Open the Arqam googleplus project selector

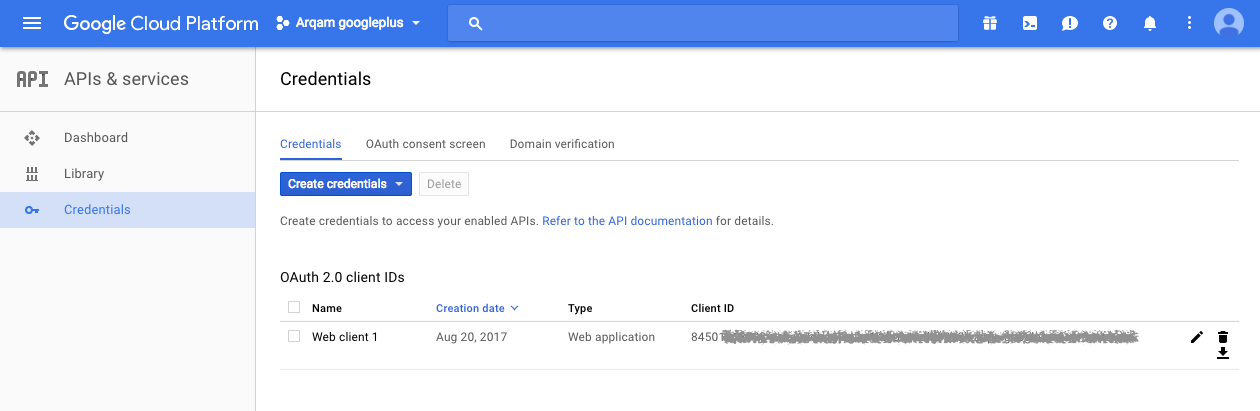(348, 23)
